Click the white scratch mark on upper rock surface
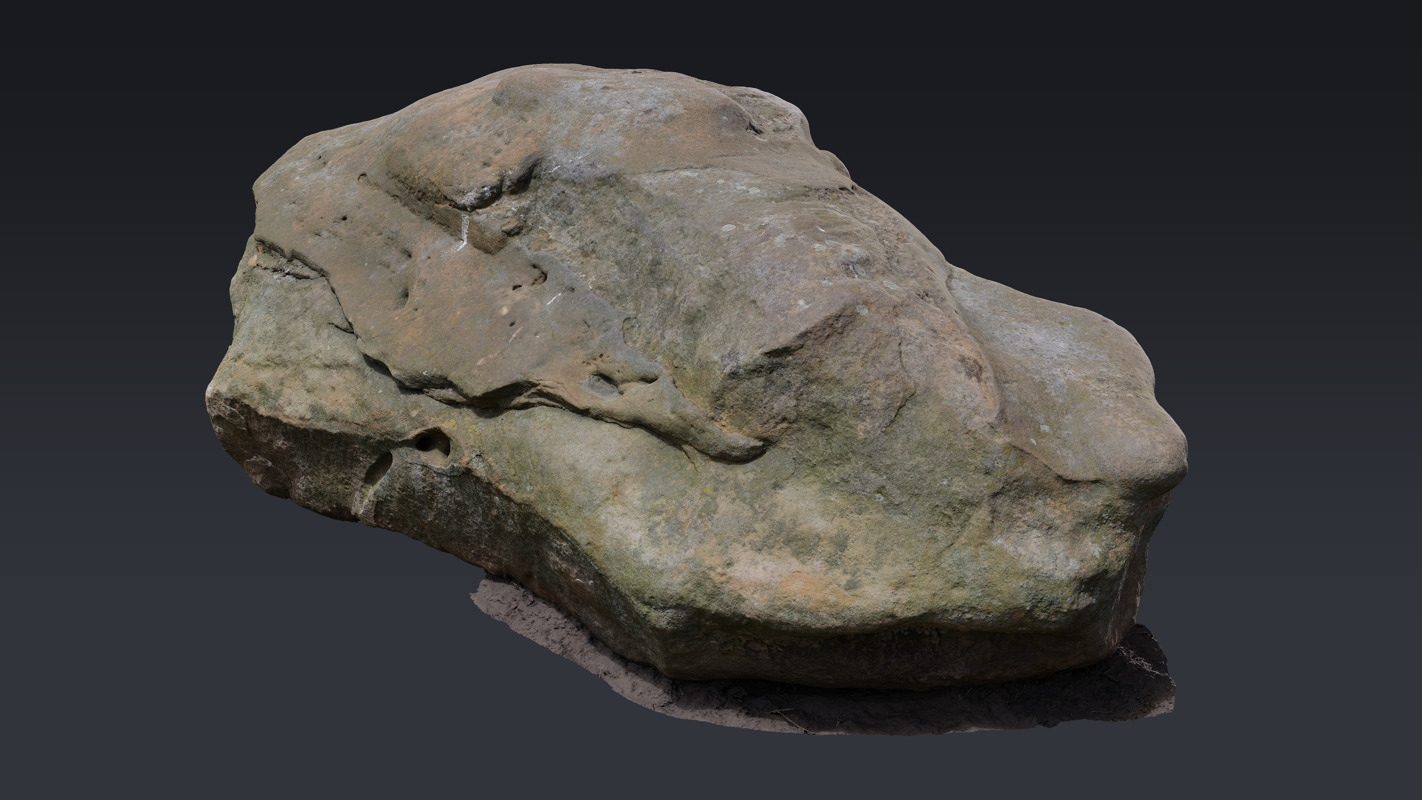The image size is (1422, 800). 464,232
